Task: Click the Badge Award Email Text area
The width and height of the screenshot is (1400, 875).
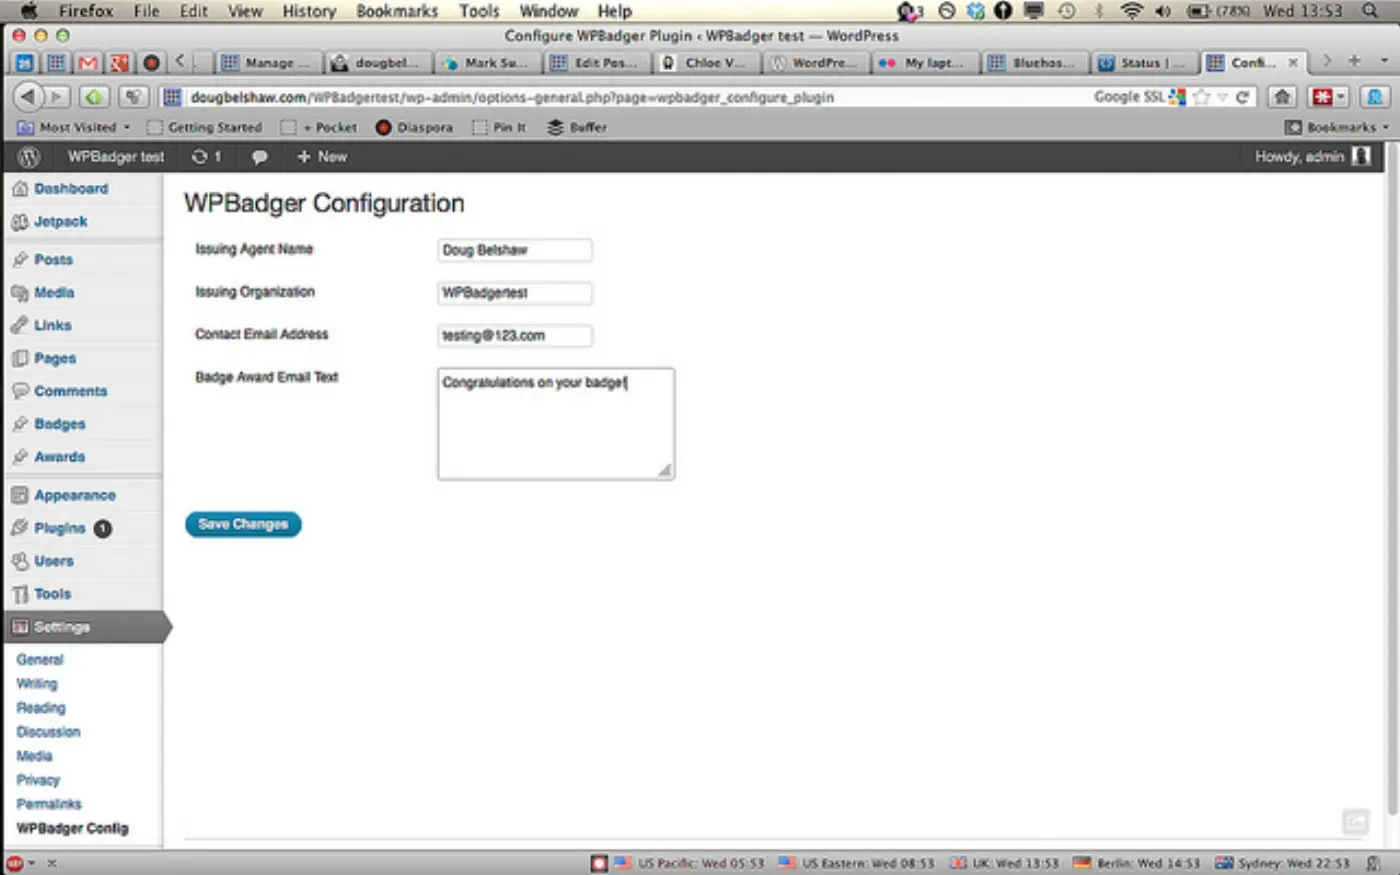Action: 556,424
